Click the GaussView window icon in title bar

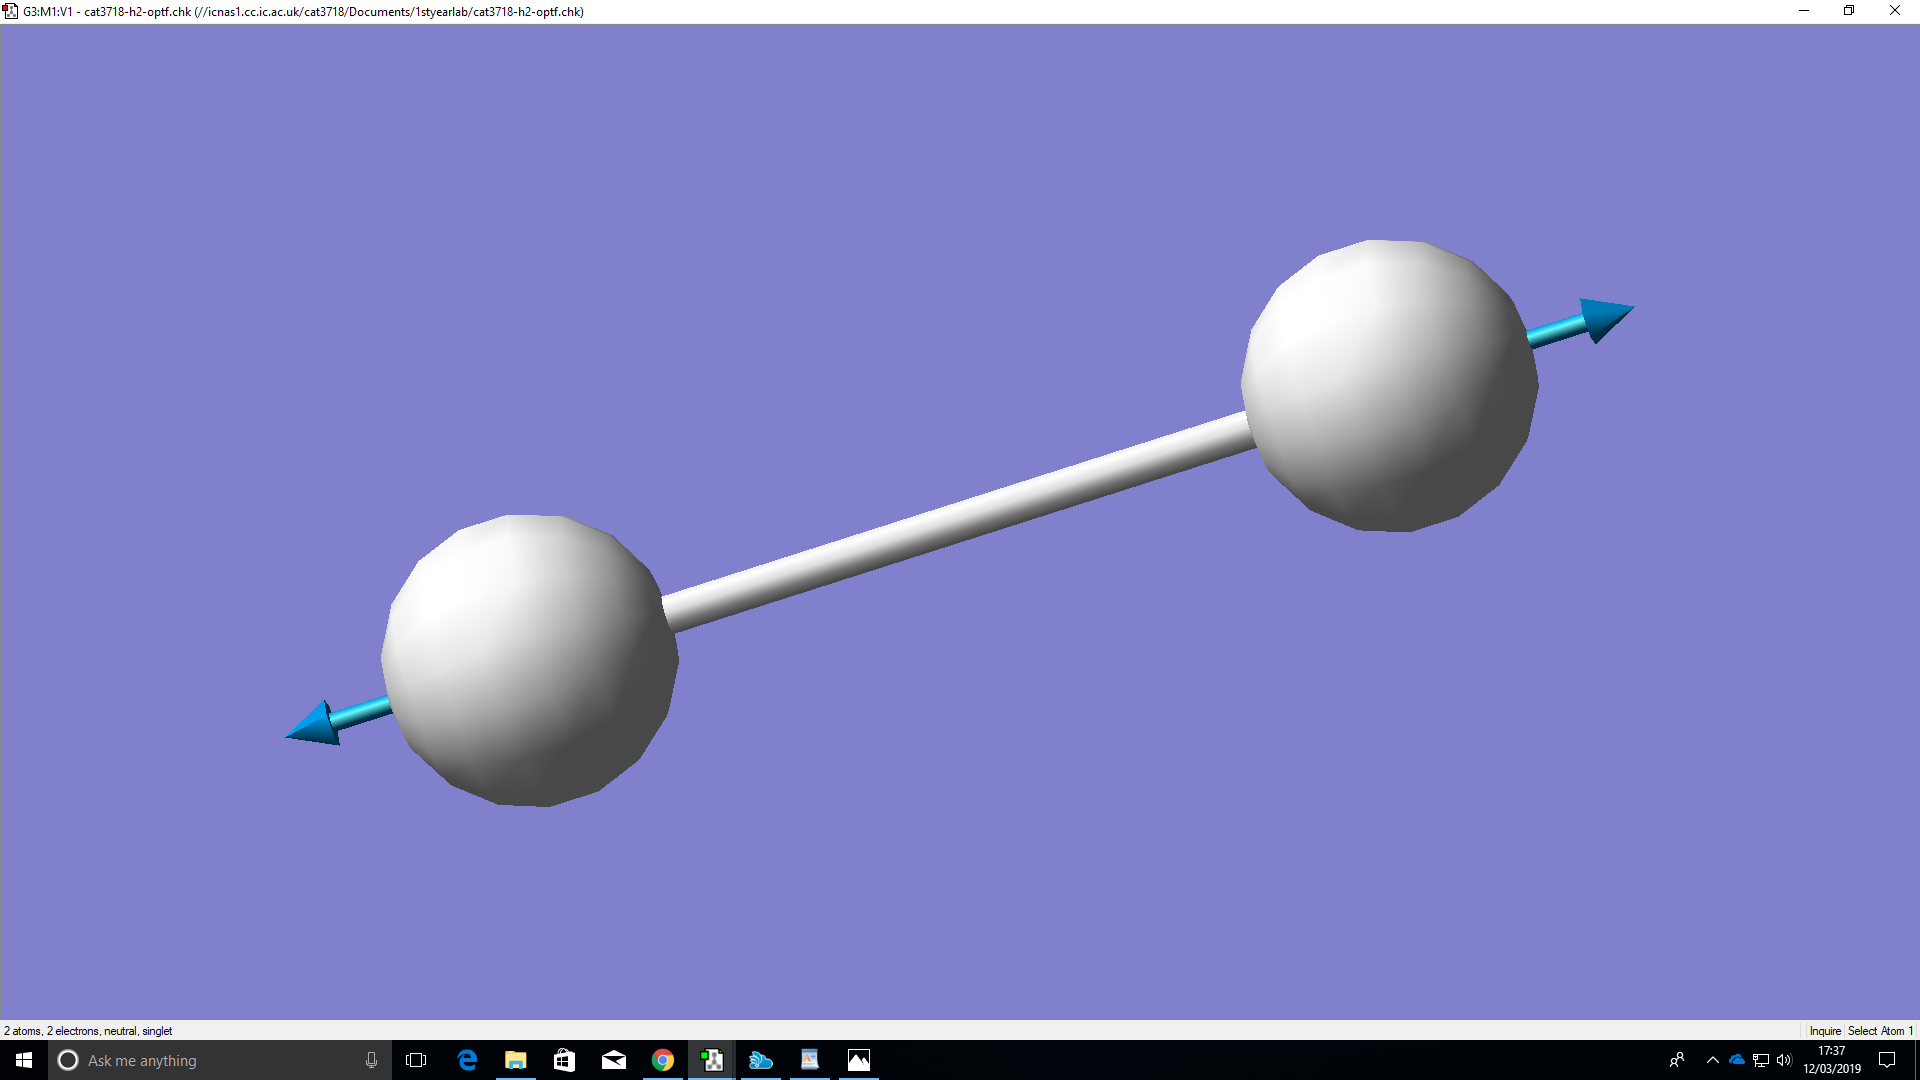pyautogui.click(x=11, y=11)
